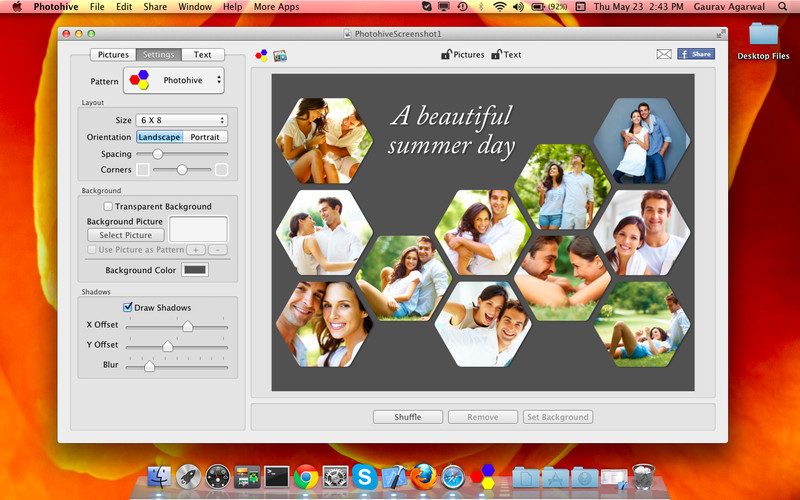Image resolution: width=800 pixels, height=500 pixels.
Task: Open Safari from the Dock
Action: [453, 477]
